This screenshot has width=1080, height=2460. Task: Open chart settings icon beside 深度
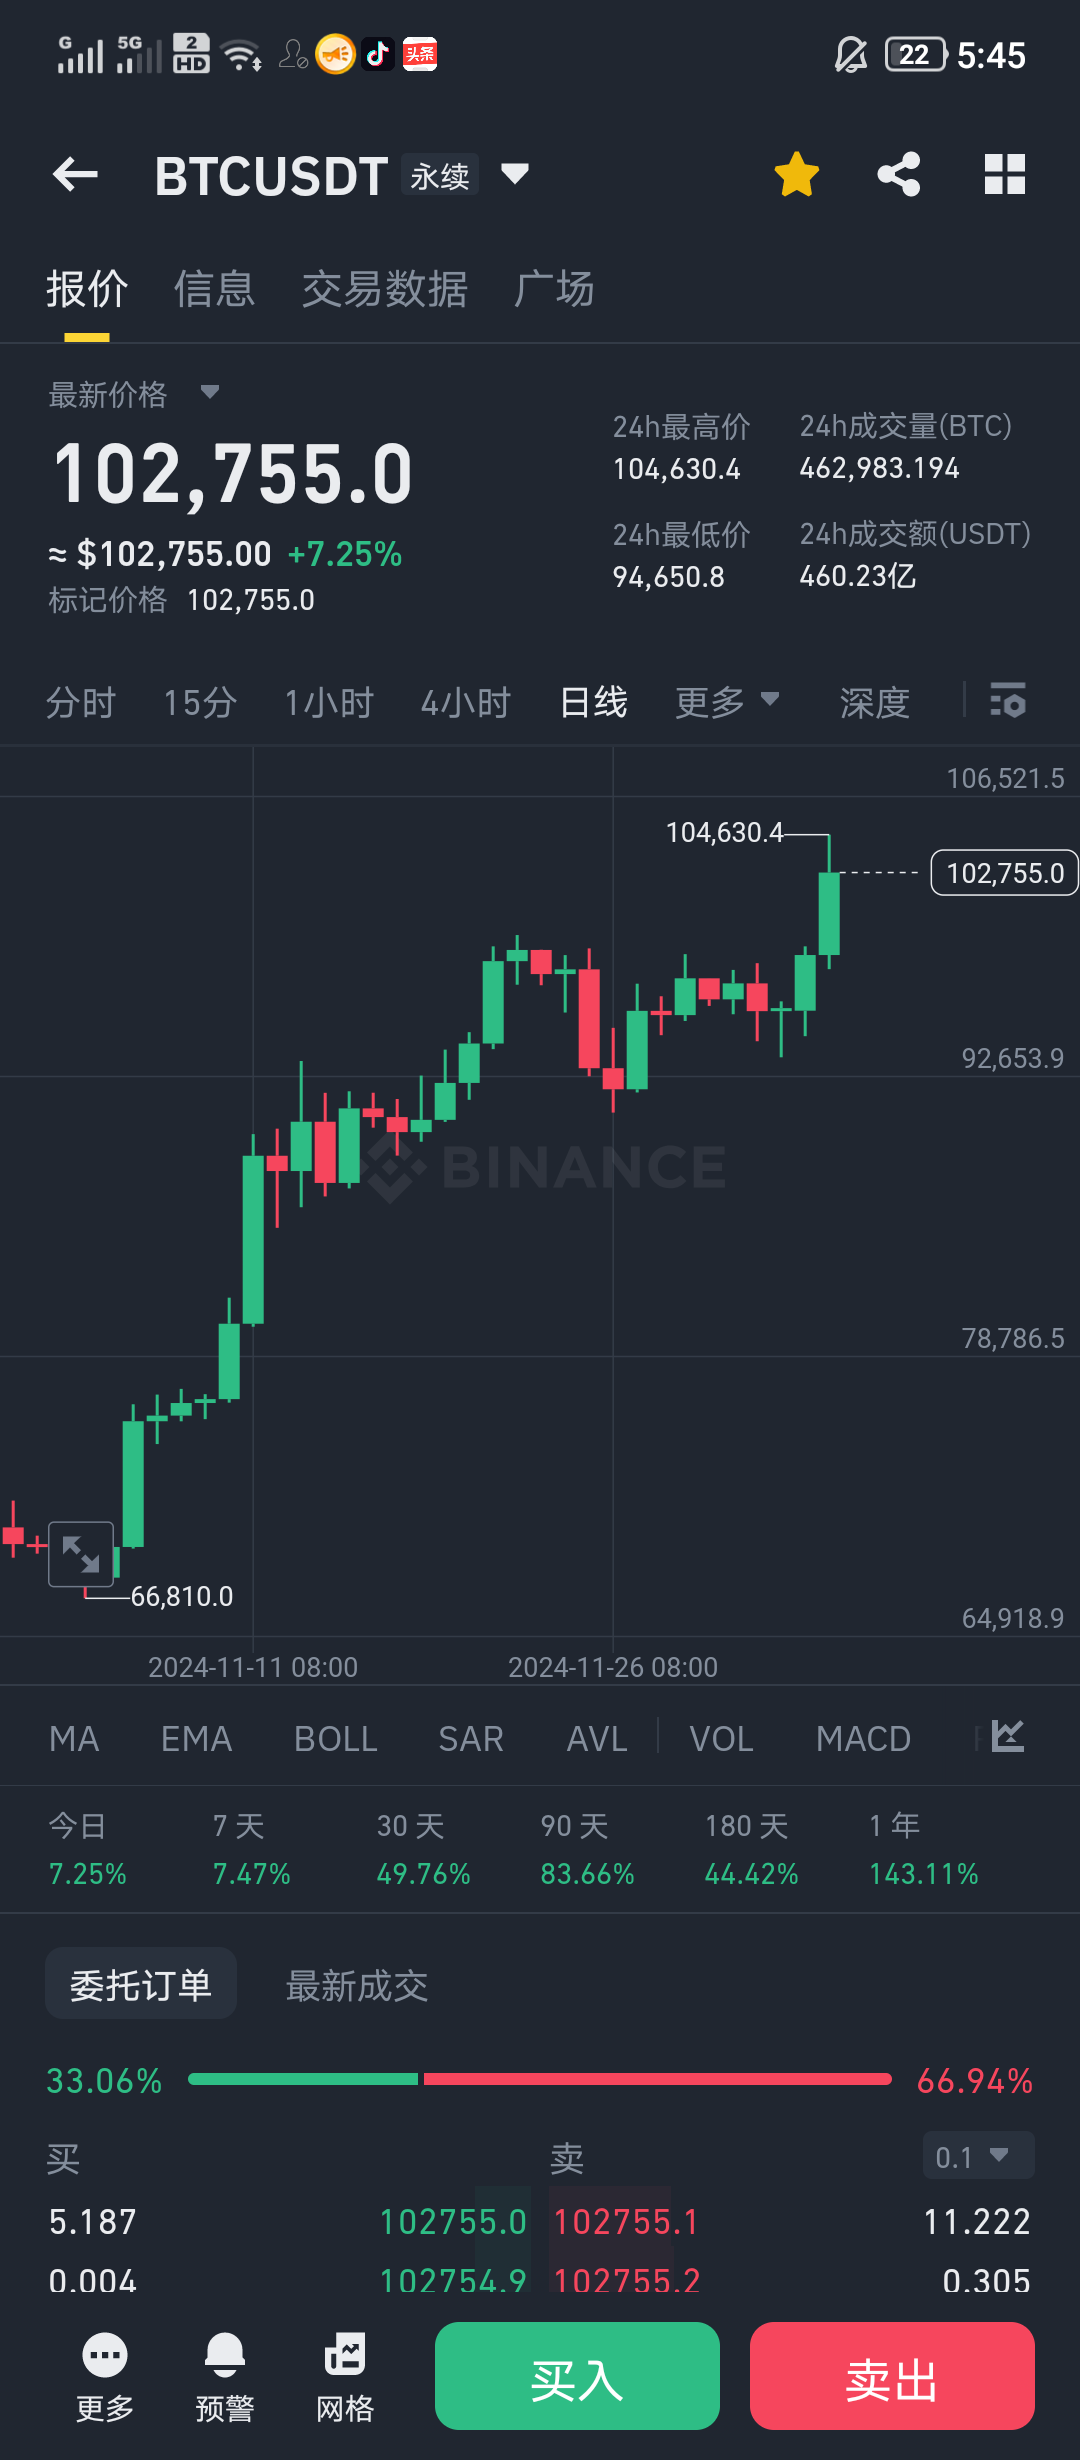[1008, 700]
